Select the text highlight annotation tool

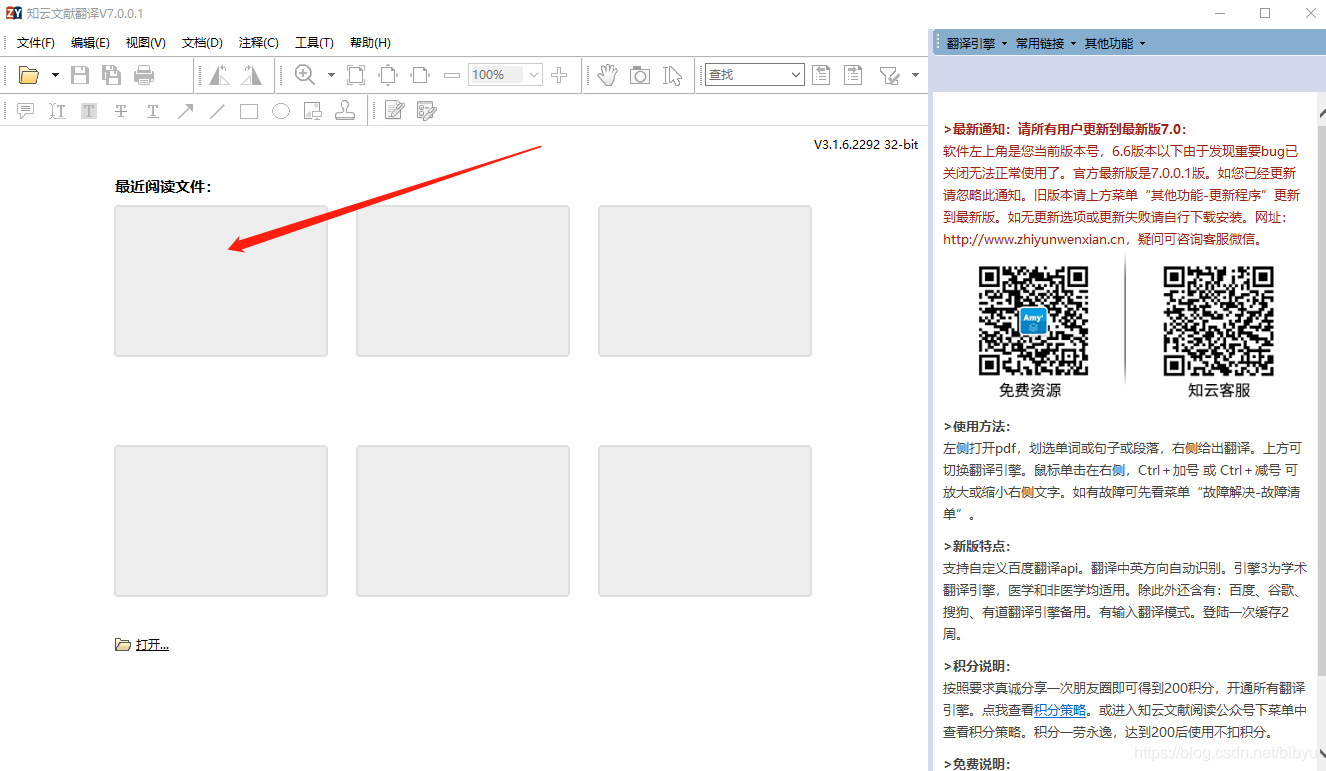[x=88, y=110]
